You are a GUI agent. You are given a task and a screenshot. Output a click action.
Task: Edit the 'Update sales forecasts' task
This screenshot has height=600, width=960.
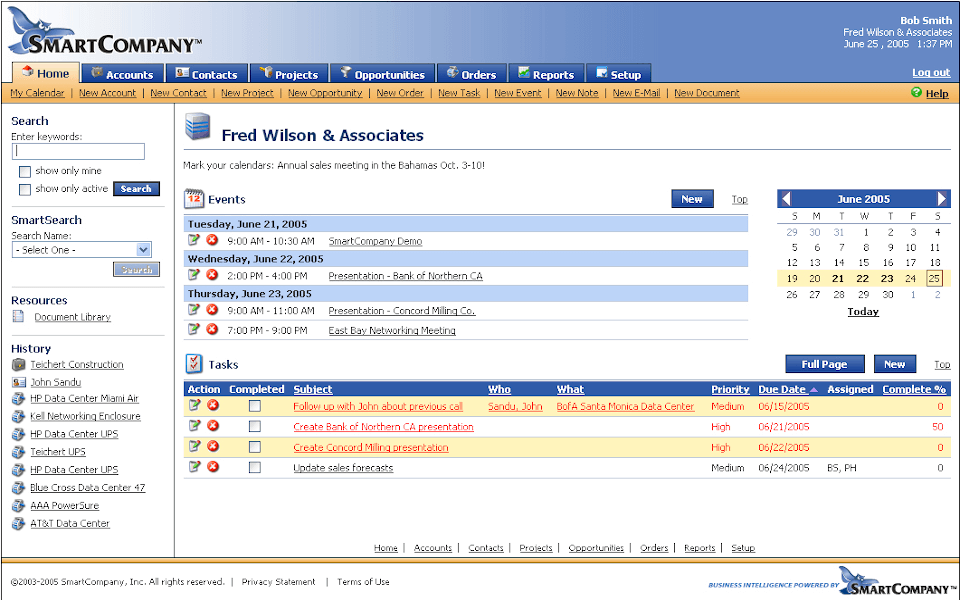click(x=194, y=467)
